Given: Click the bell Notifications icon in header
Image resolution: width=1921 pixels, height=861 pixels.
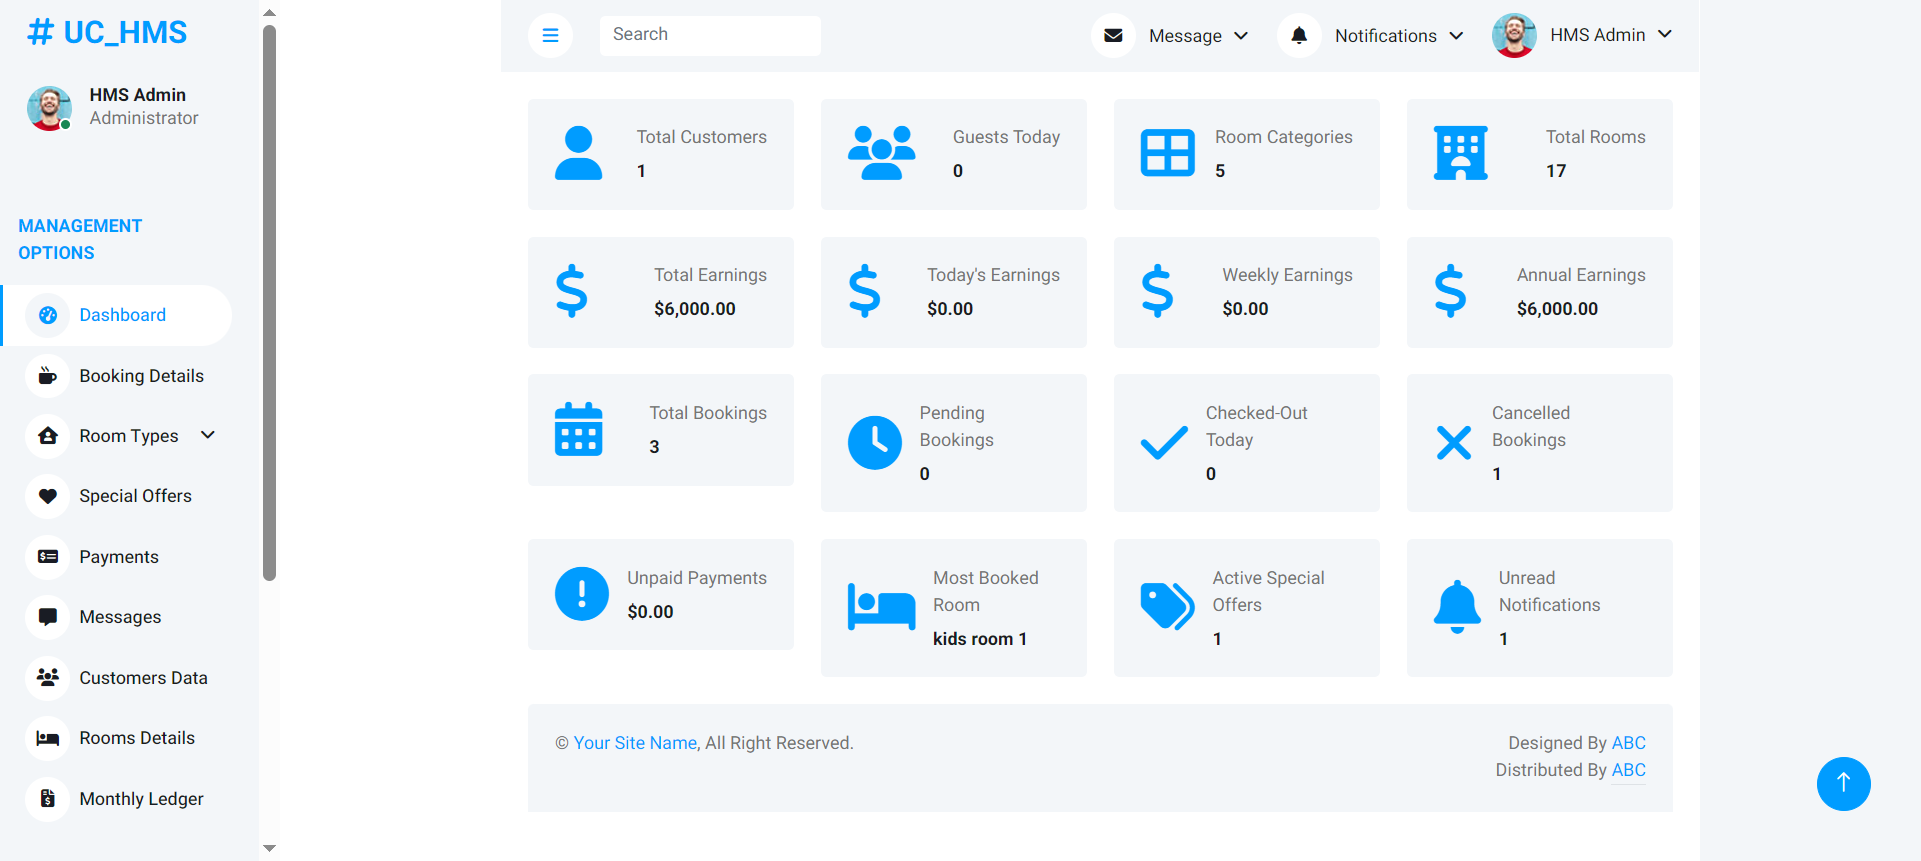Looking at the screenshot, I should coord(1299,36).
